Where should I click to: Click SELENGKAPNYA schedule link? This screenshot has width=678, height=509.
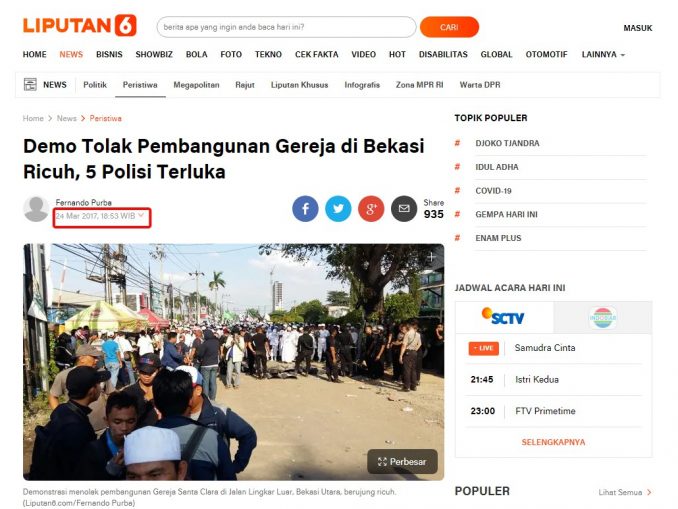click(x=553, y=442)
